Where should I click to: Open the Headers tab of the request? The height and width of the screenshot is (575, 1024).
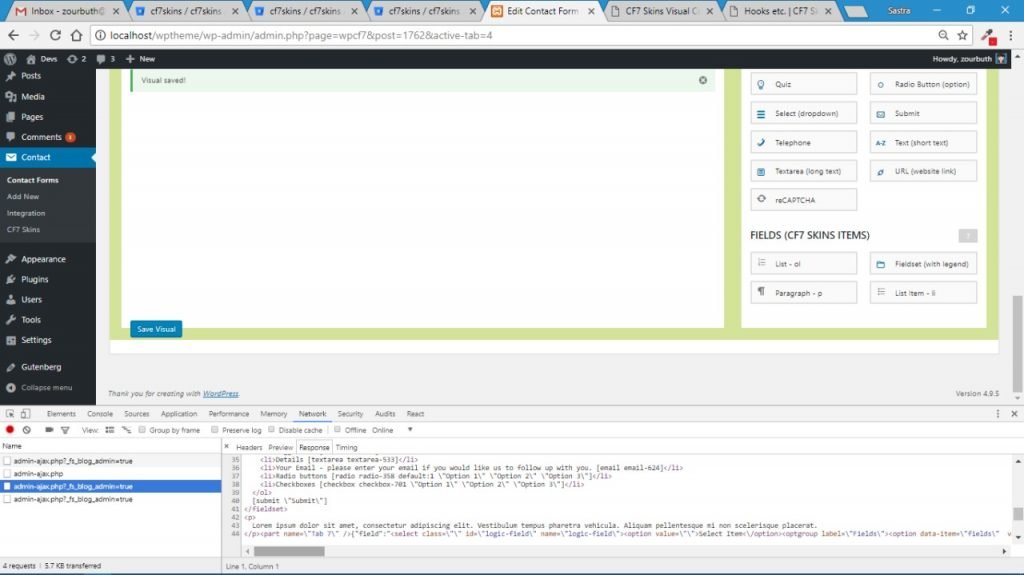pyautogui.click(x=249, y=447)
